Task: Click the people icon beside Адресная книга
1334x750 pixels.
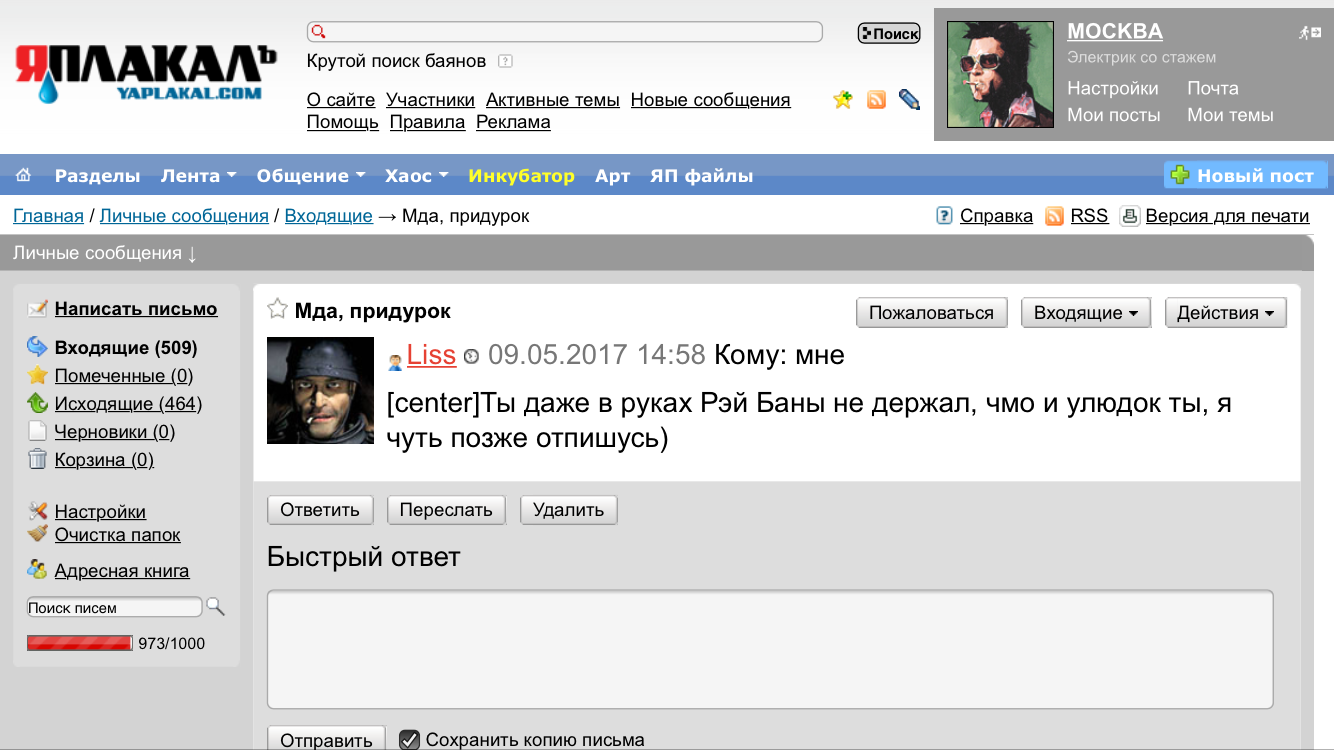Action: pos(38,570)
